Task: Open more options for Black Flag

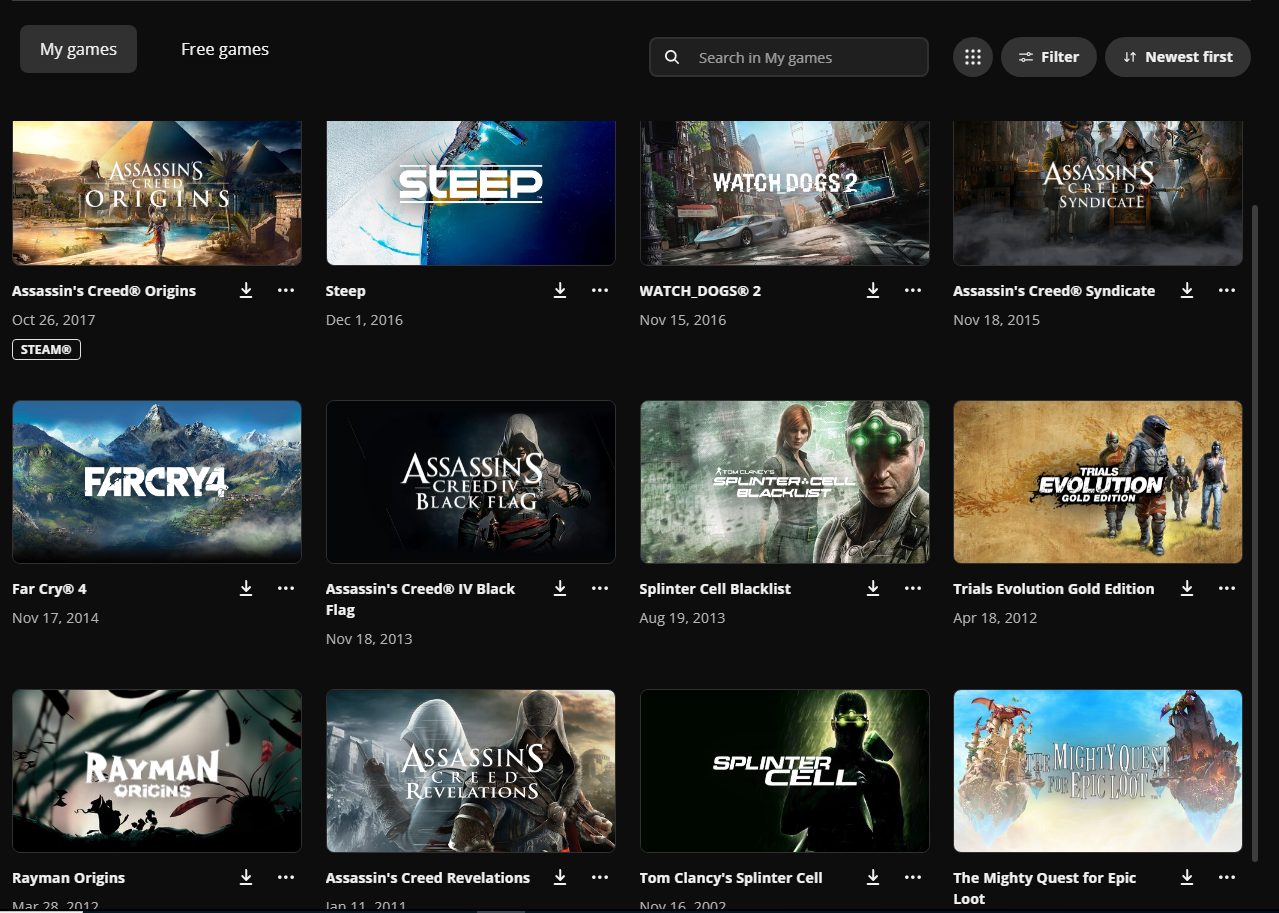Action: [600, 588]
